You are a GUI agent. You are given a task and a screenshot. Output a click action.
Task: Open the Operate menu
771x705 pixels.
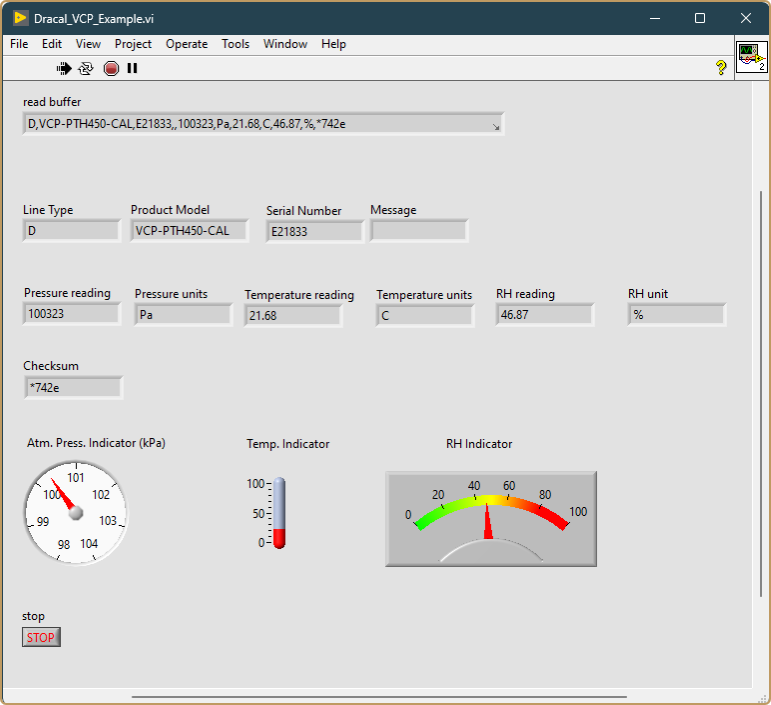click(x=186, y=44)
